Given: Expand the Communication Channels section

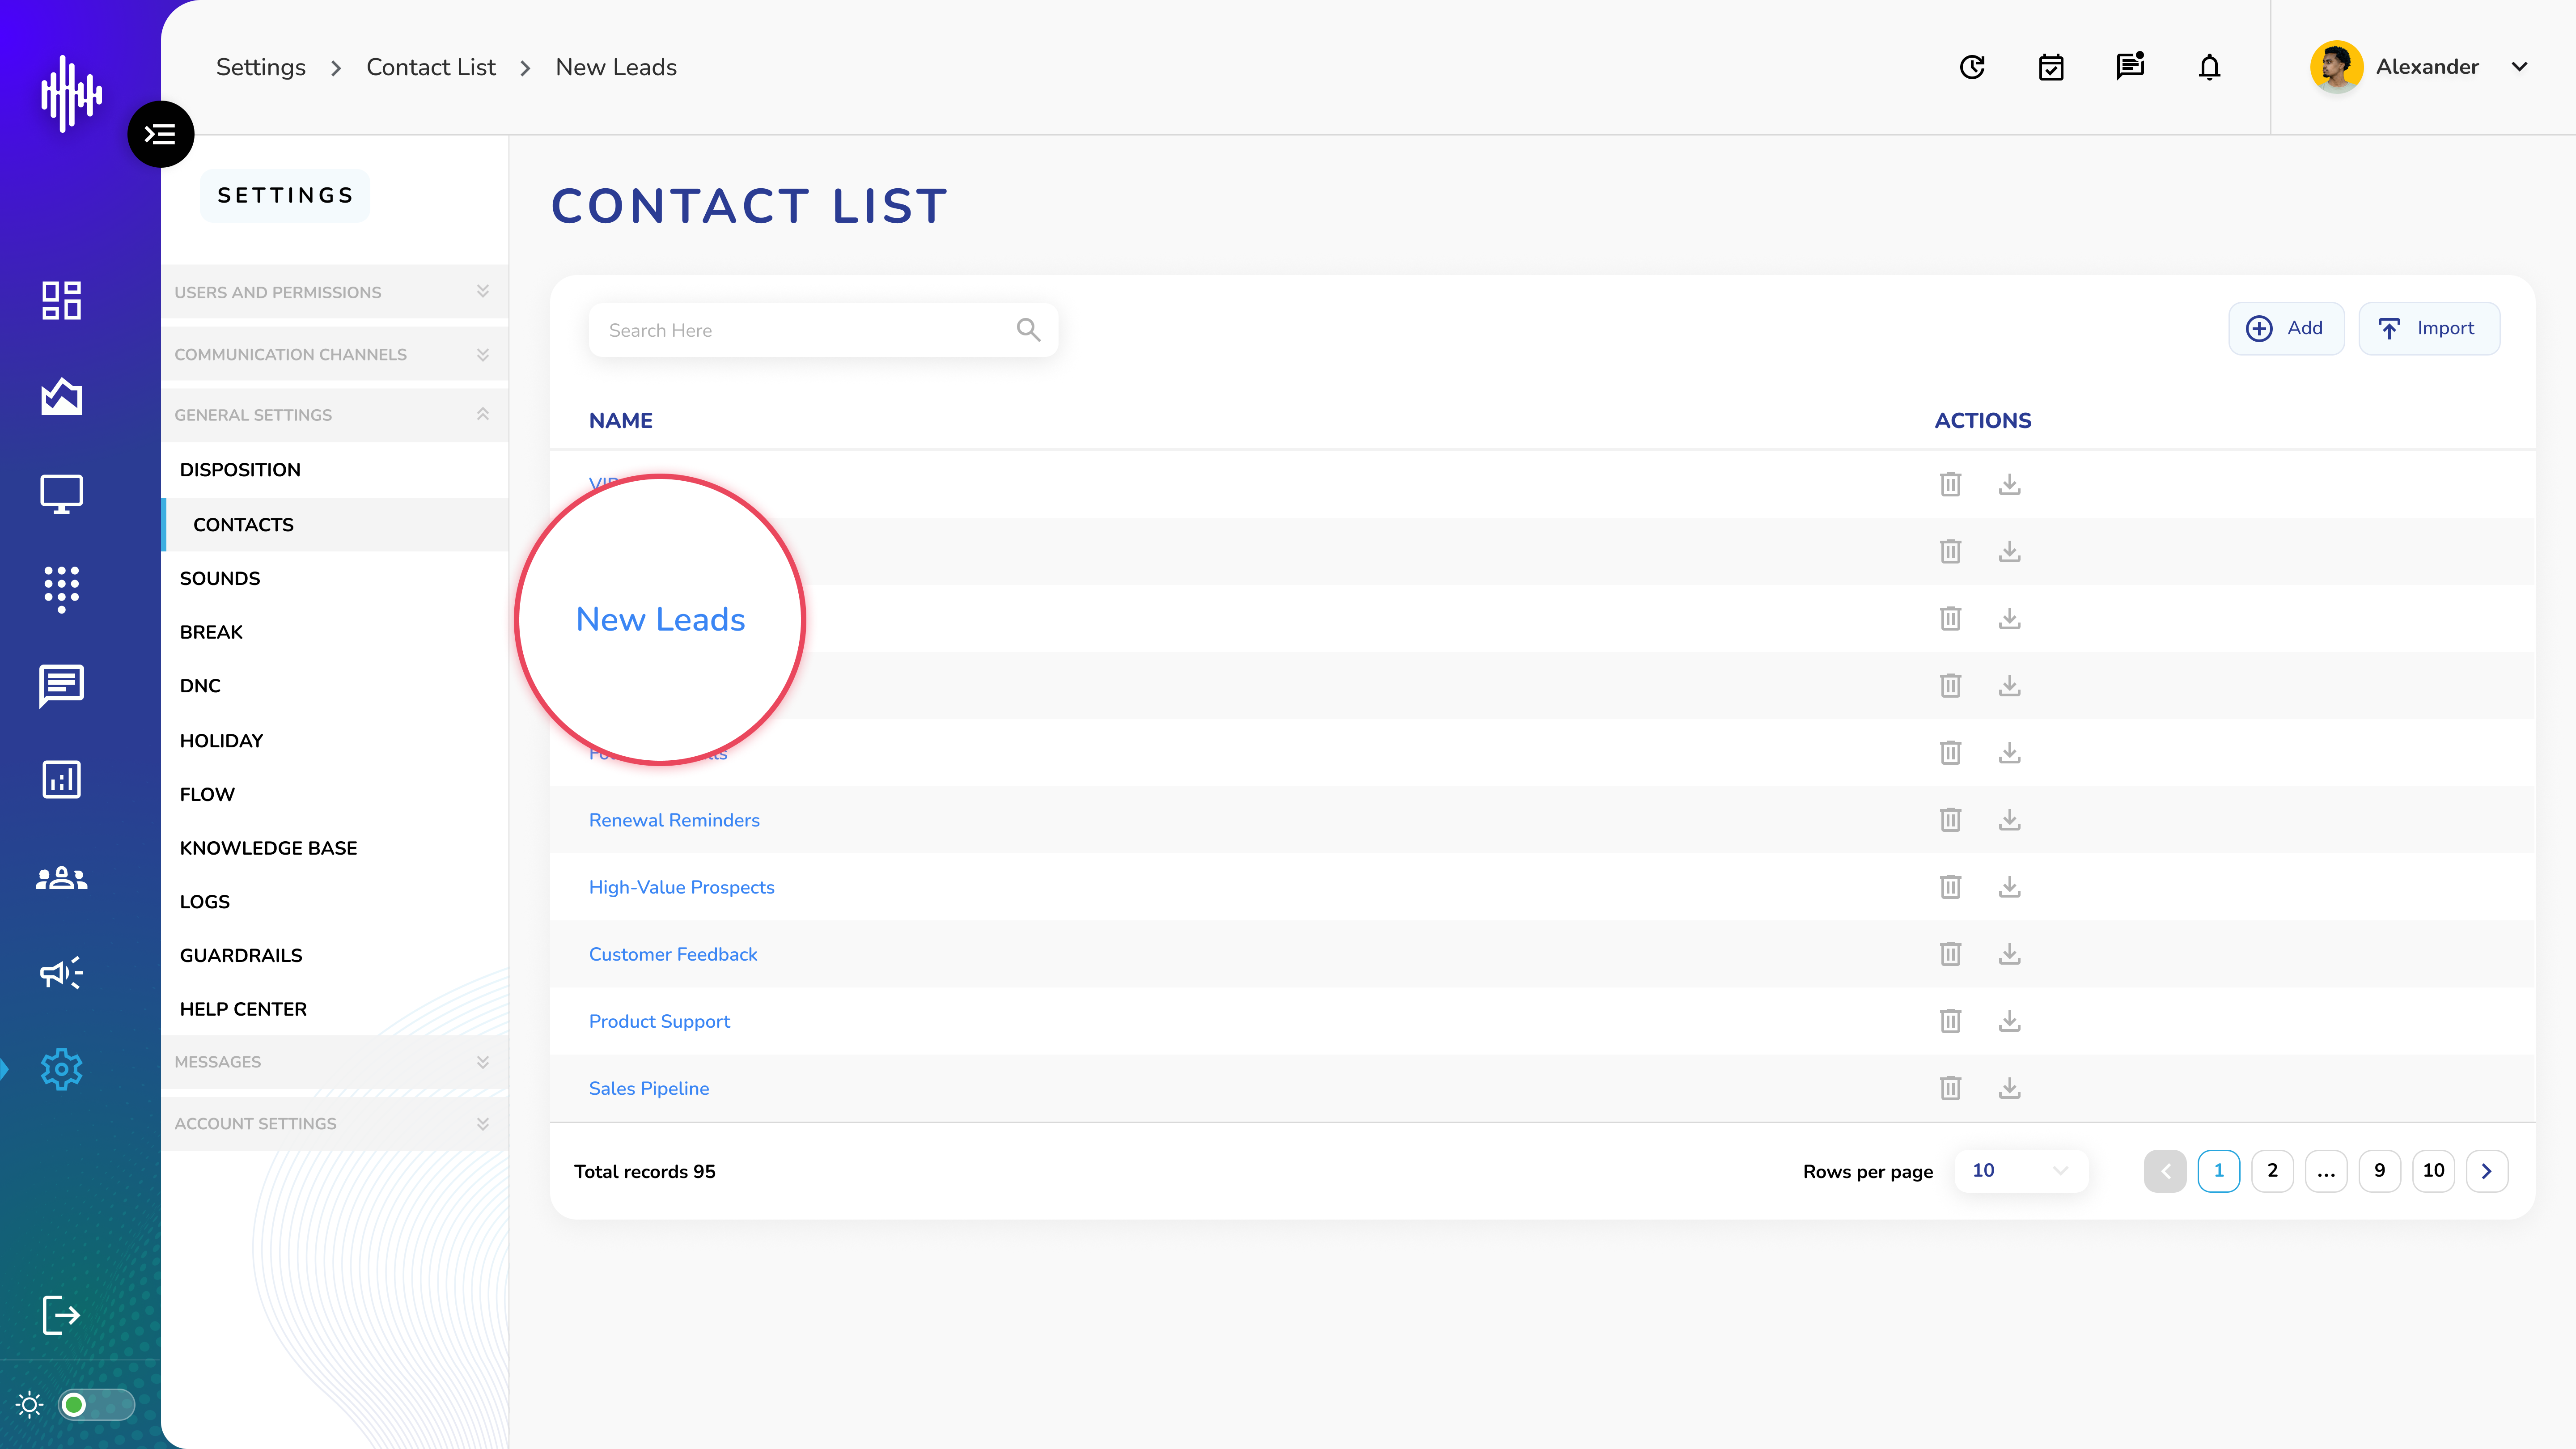Looking at the screenshot, I should tap(335, 354).
